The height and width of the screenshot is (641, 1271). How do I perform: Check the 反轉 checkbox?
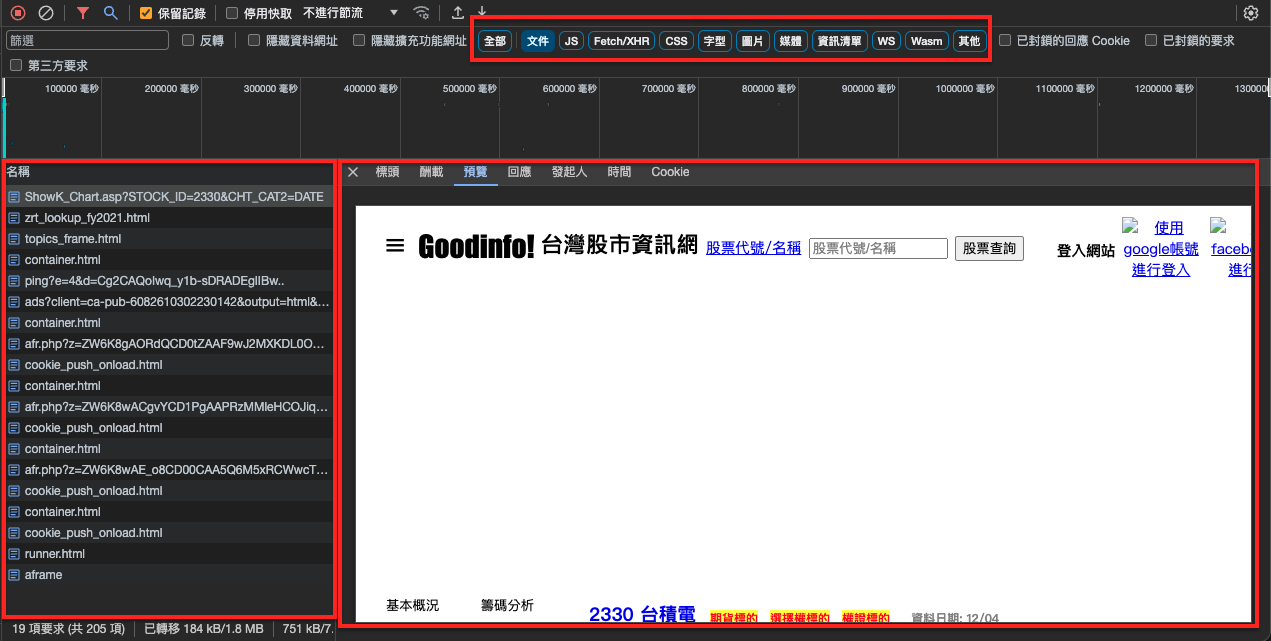click(x=188, y=41)
